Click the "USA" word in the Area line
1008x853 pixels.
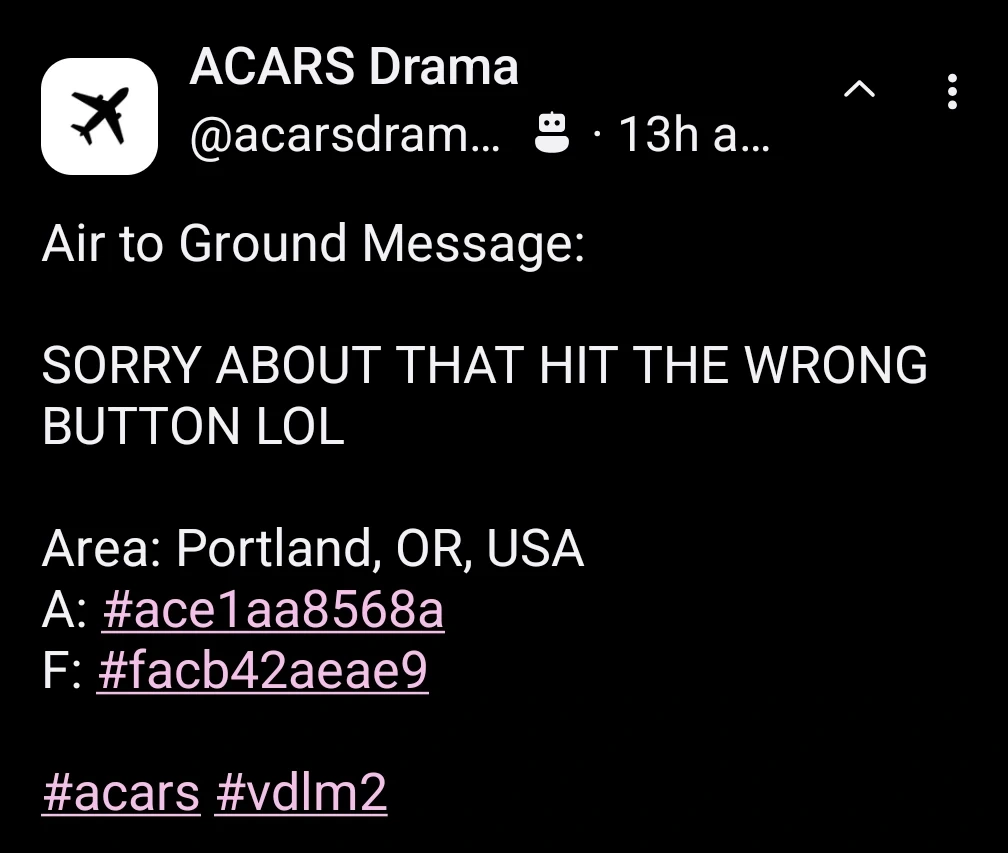(x=535, y=548)
